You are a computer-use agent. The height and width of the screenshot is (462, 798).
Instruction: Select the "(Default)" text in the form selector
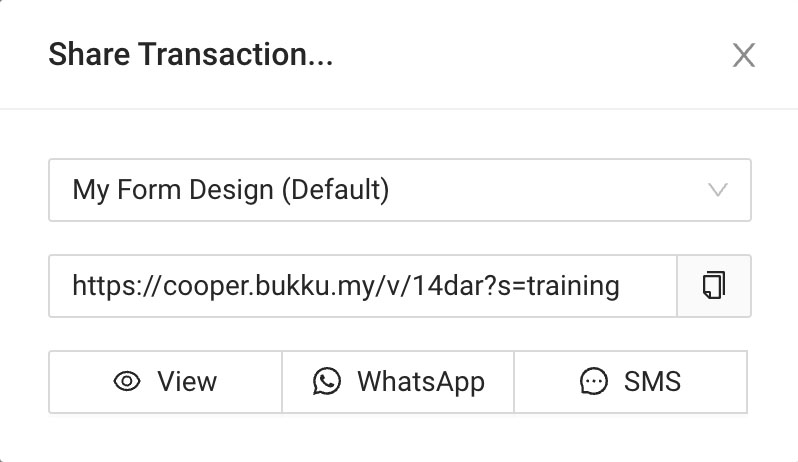[x=334, y=189]
